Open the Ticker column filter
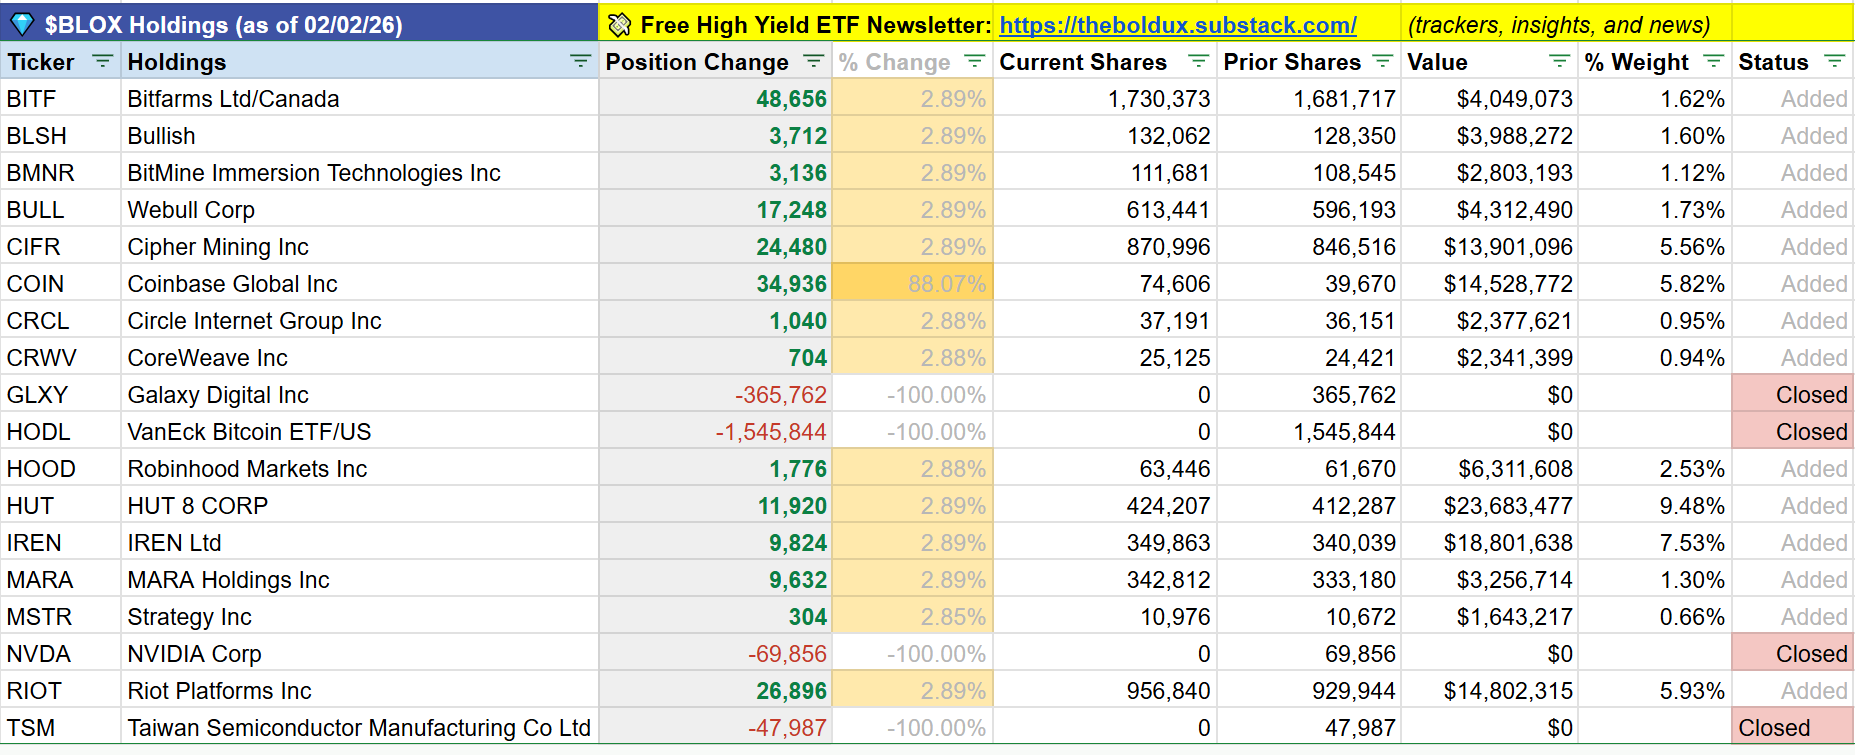The height and width of the screenshot is (755, 1855). (x=102, y=61)
